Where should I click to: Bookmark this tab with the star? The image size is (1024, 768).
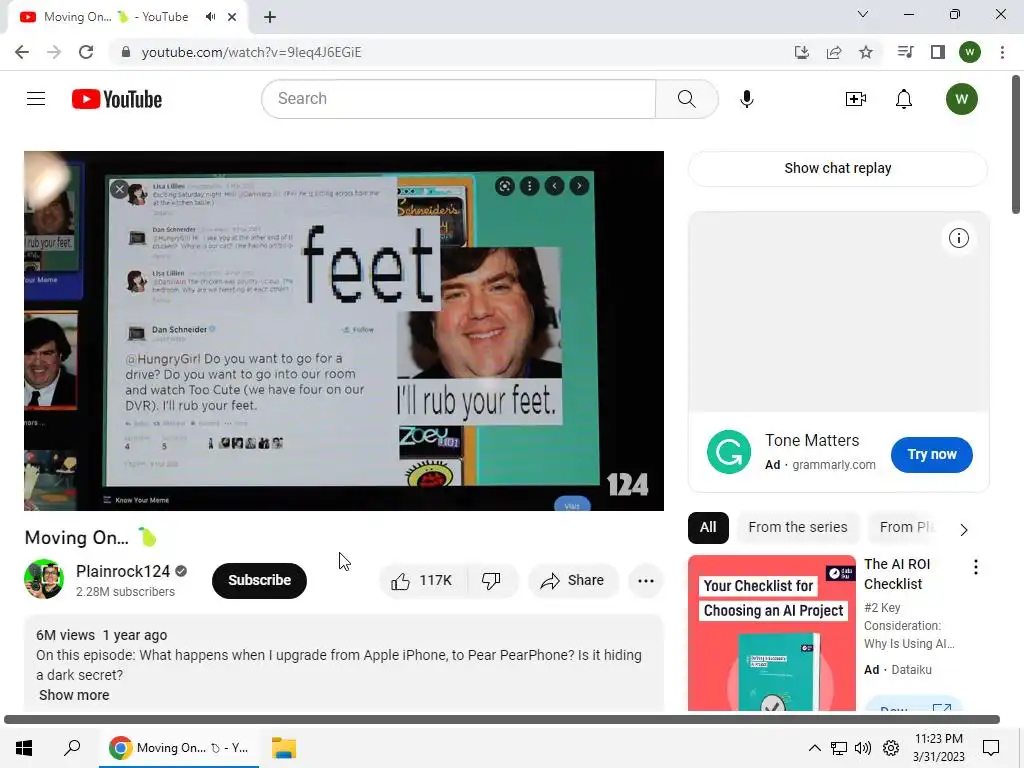click(866, 52)
